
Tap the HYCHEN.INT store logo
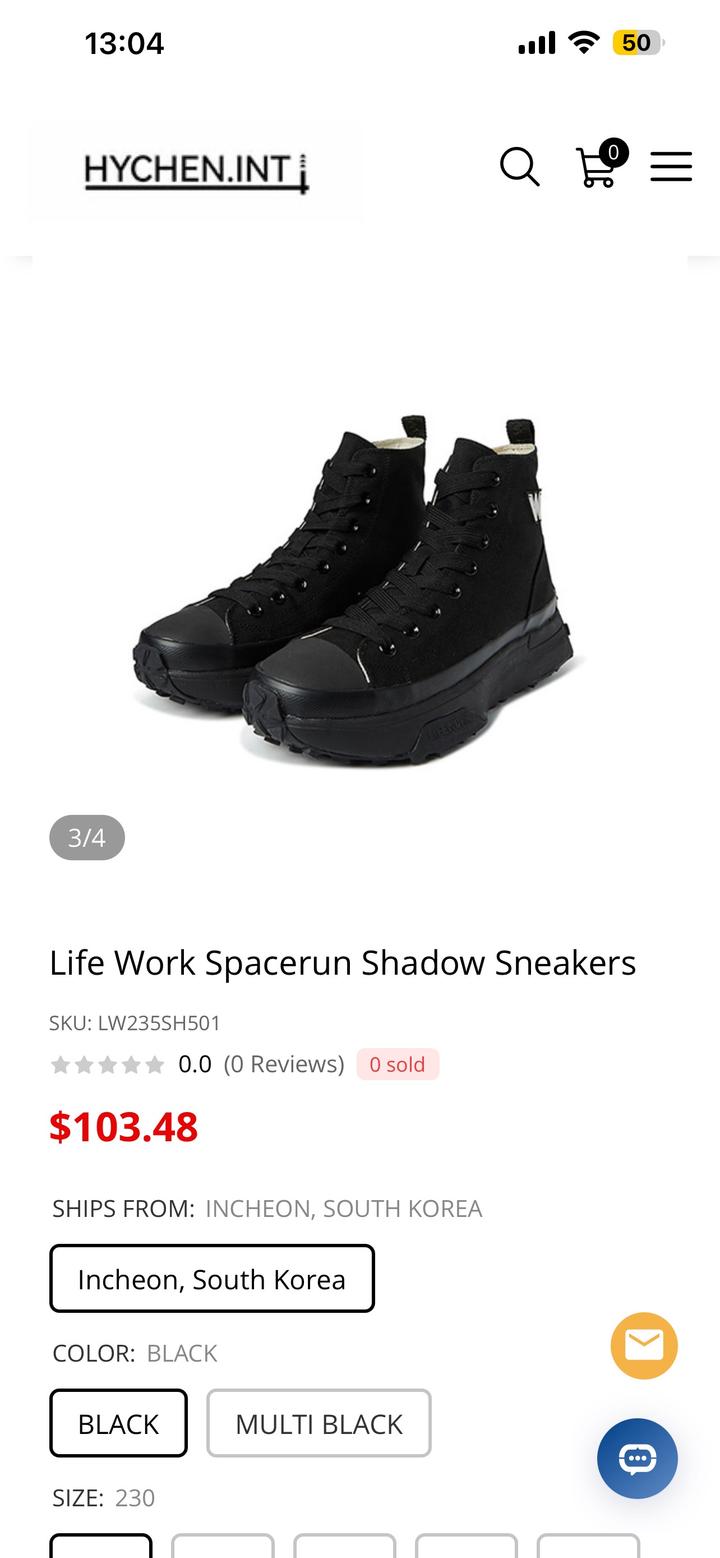click(197, 171)
